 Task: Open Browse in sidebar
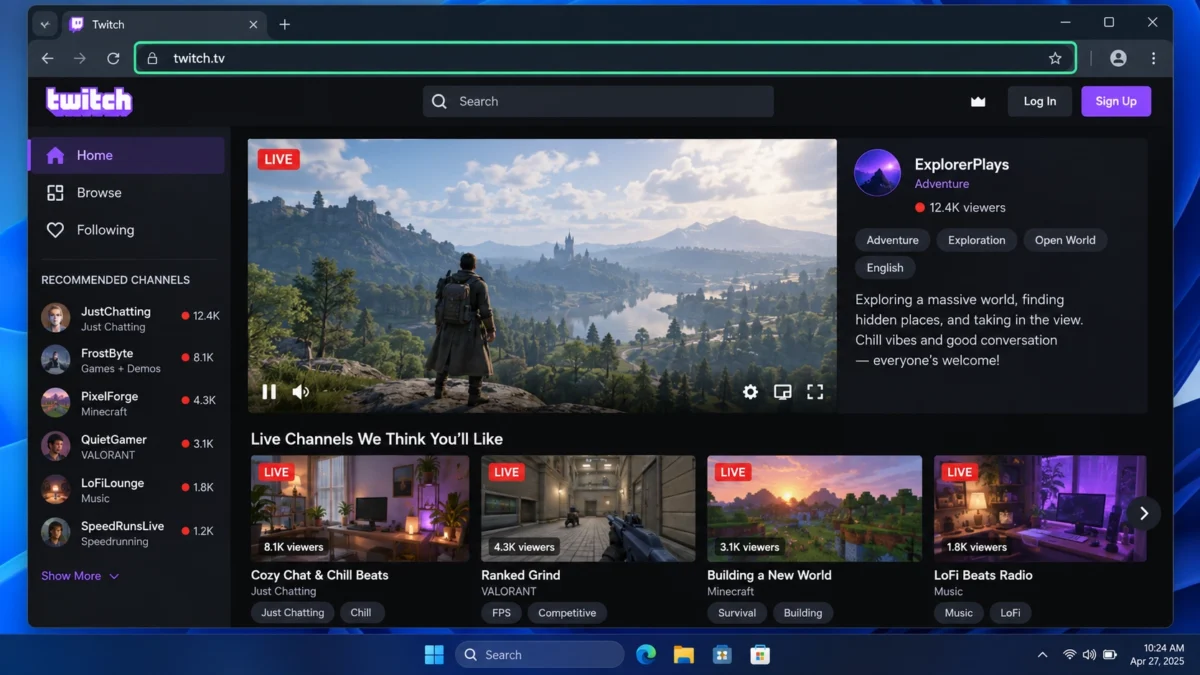pyautogui.click(x=127, y=192)
